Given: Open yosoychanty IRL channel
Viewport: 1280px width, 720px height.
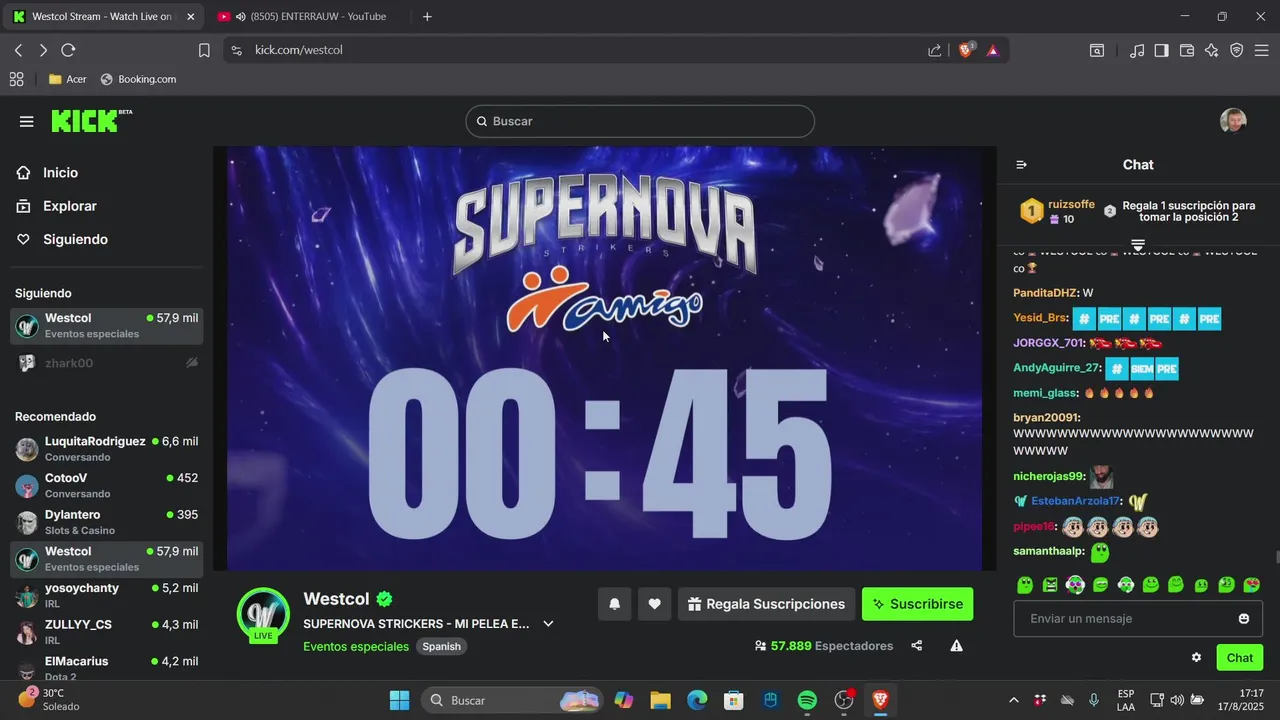Looking at the screenshot, I should [x=106, y=595].
